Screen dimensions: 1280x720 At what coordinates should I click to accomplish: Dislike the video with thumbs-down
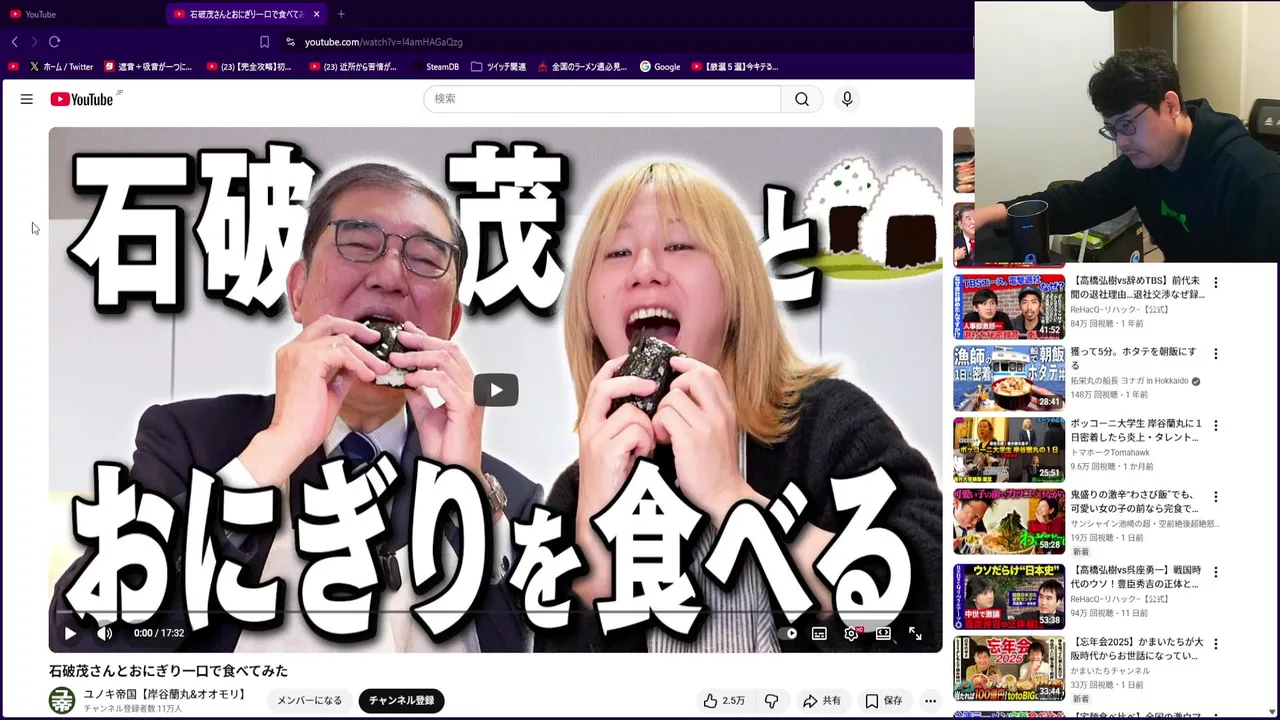(x=771, y=701)
